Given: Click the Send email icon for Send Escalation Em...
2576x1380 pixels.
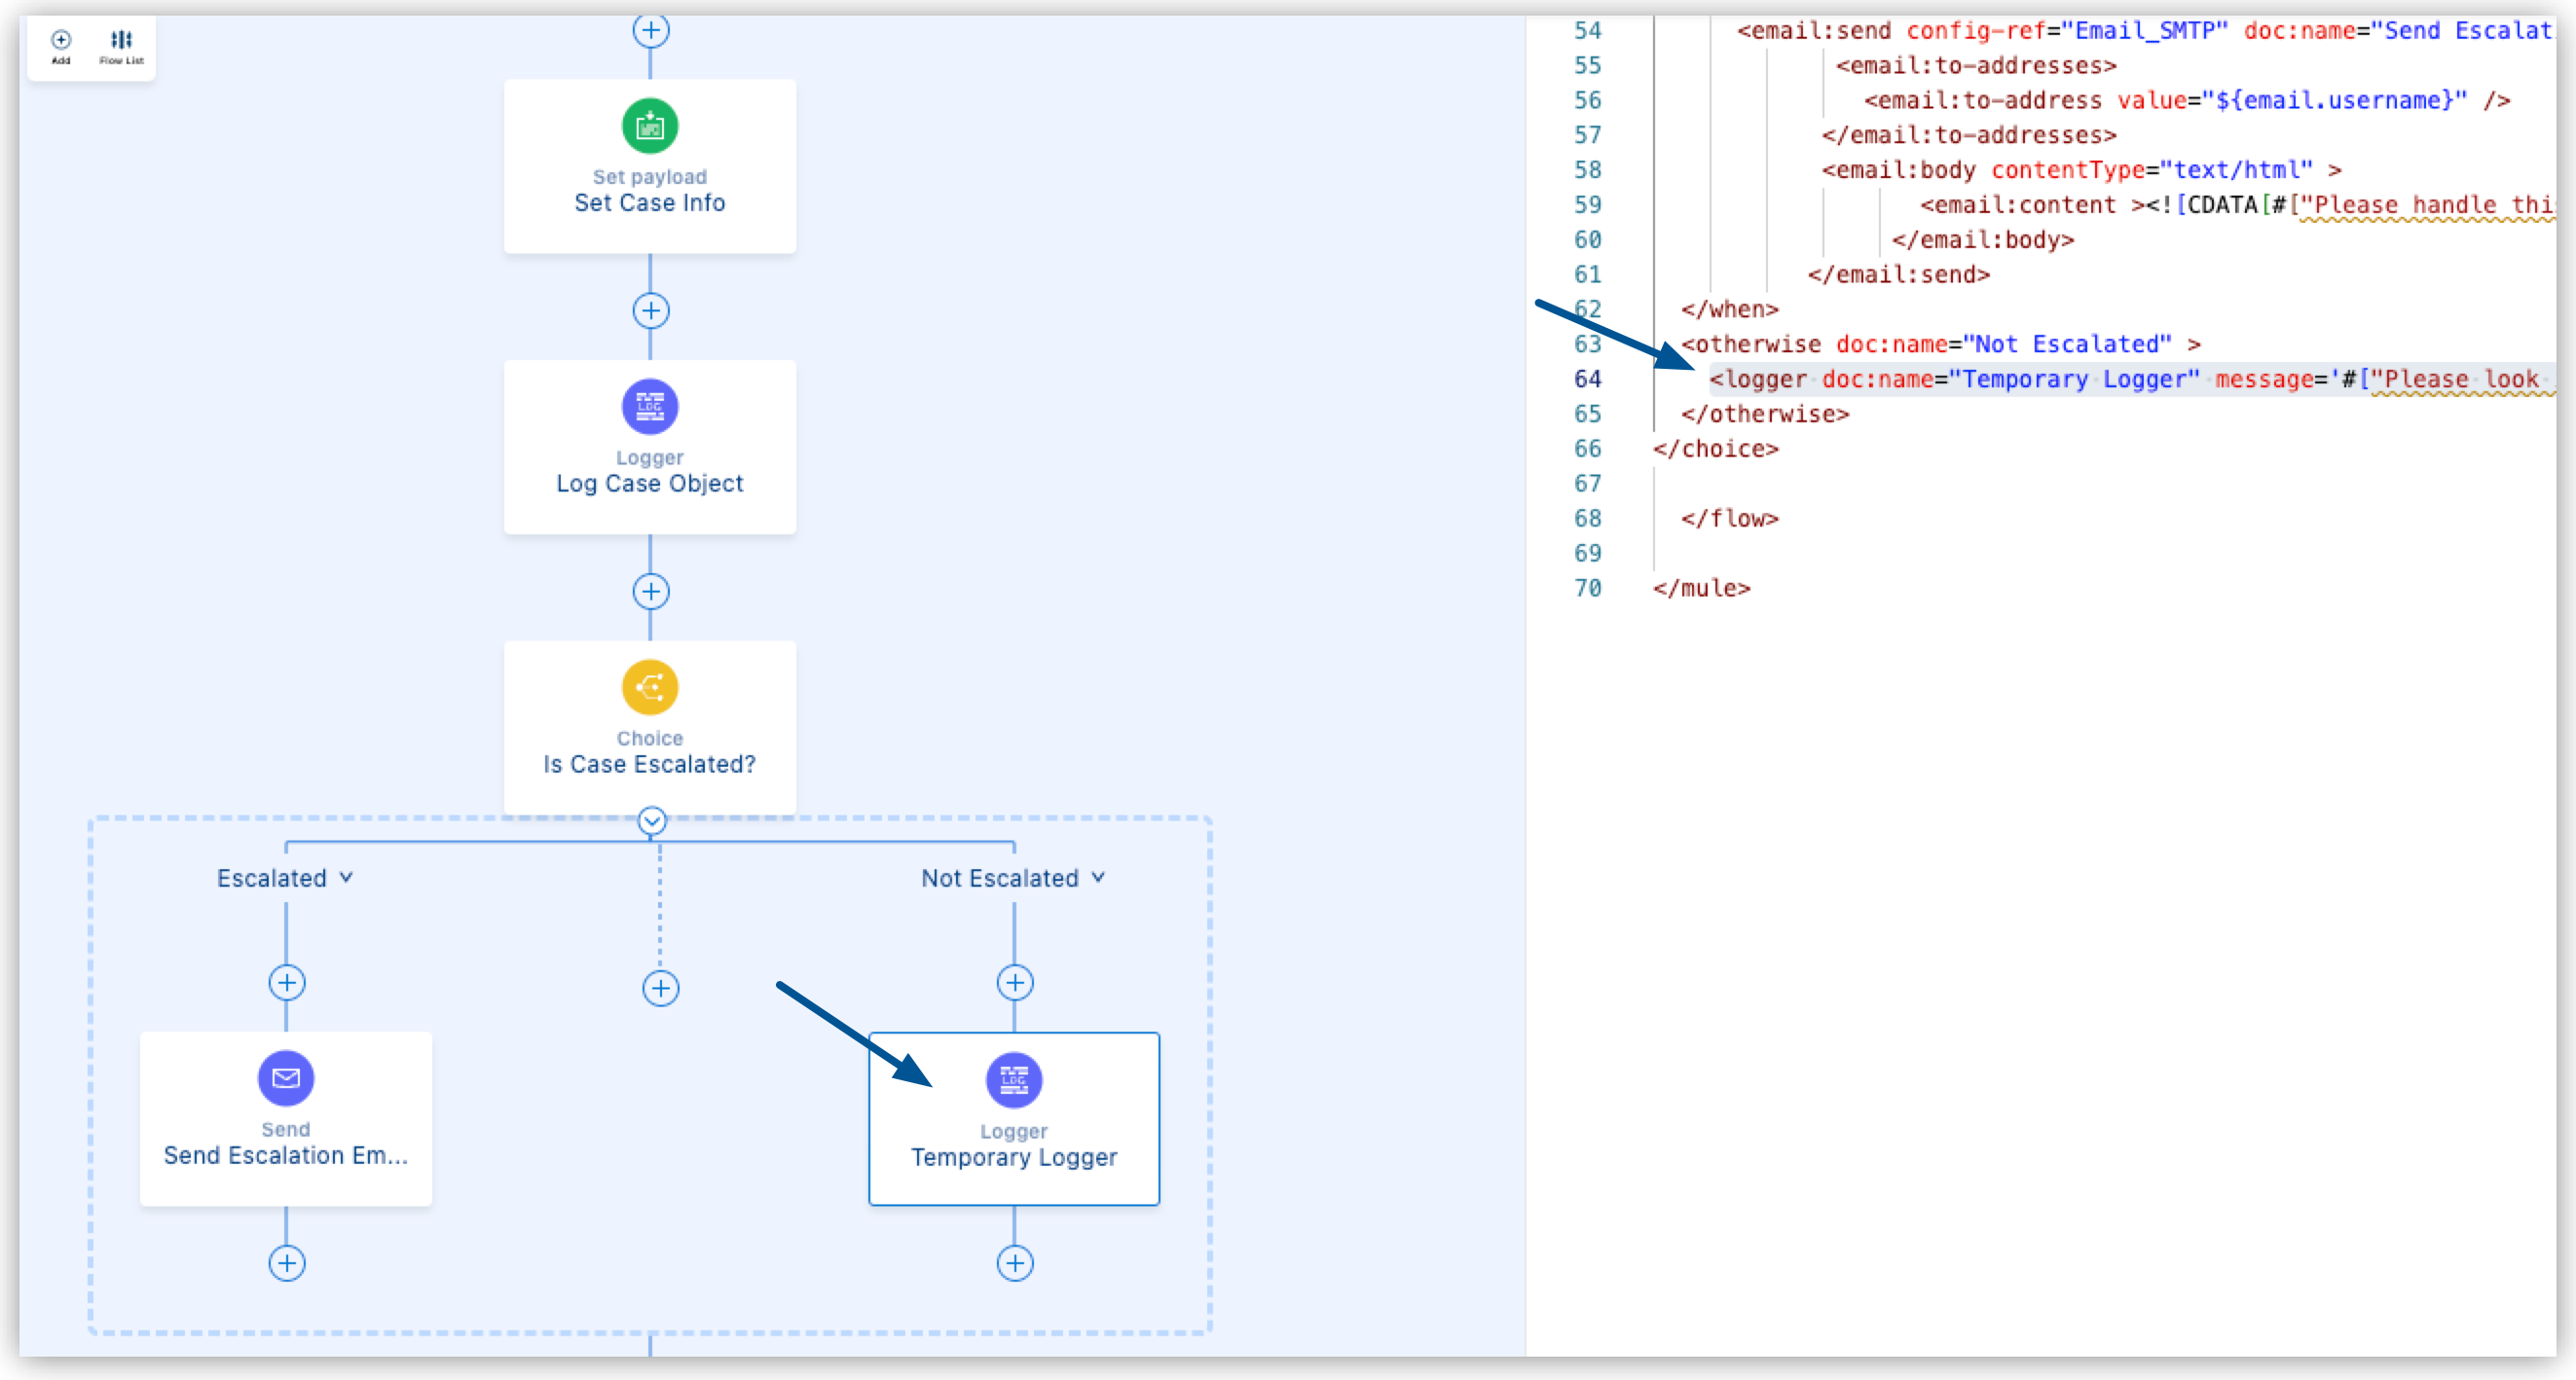Looking at the screenshot, I should (x=284, y=1078).
